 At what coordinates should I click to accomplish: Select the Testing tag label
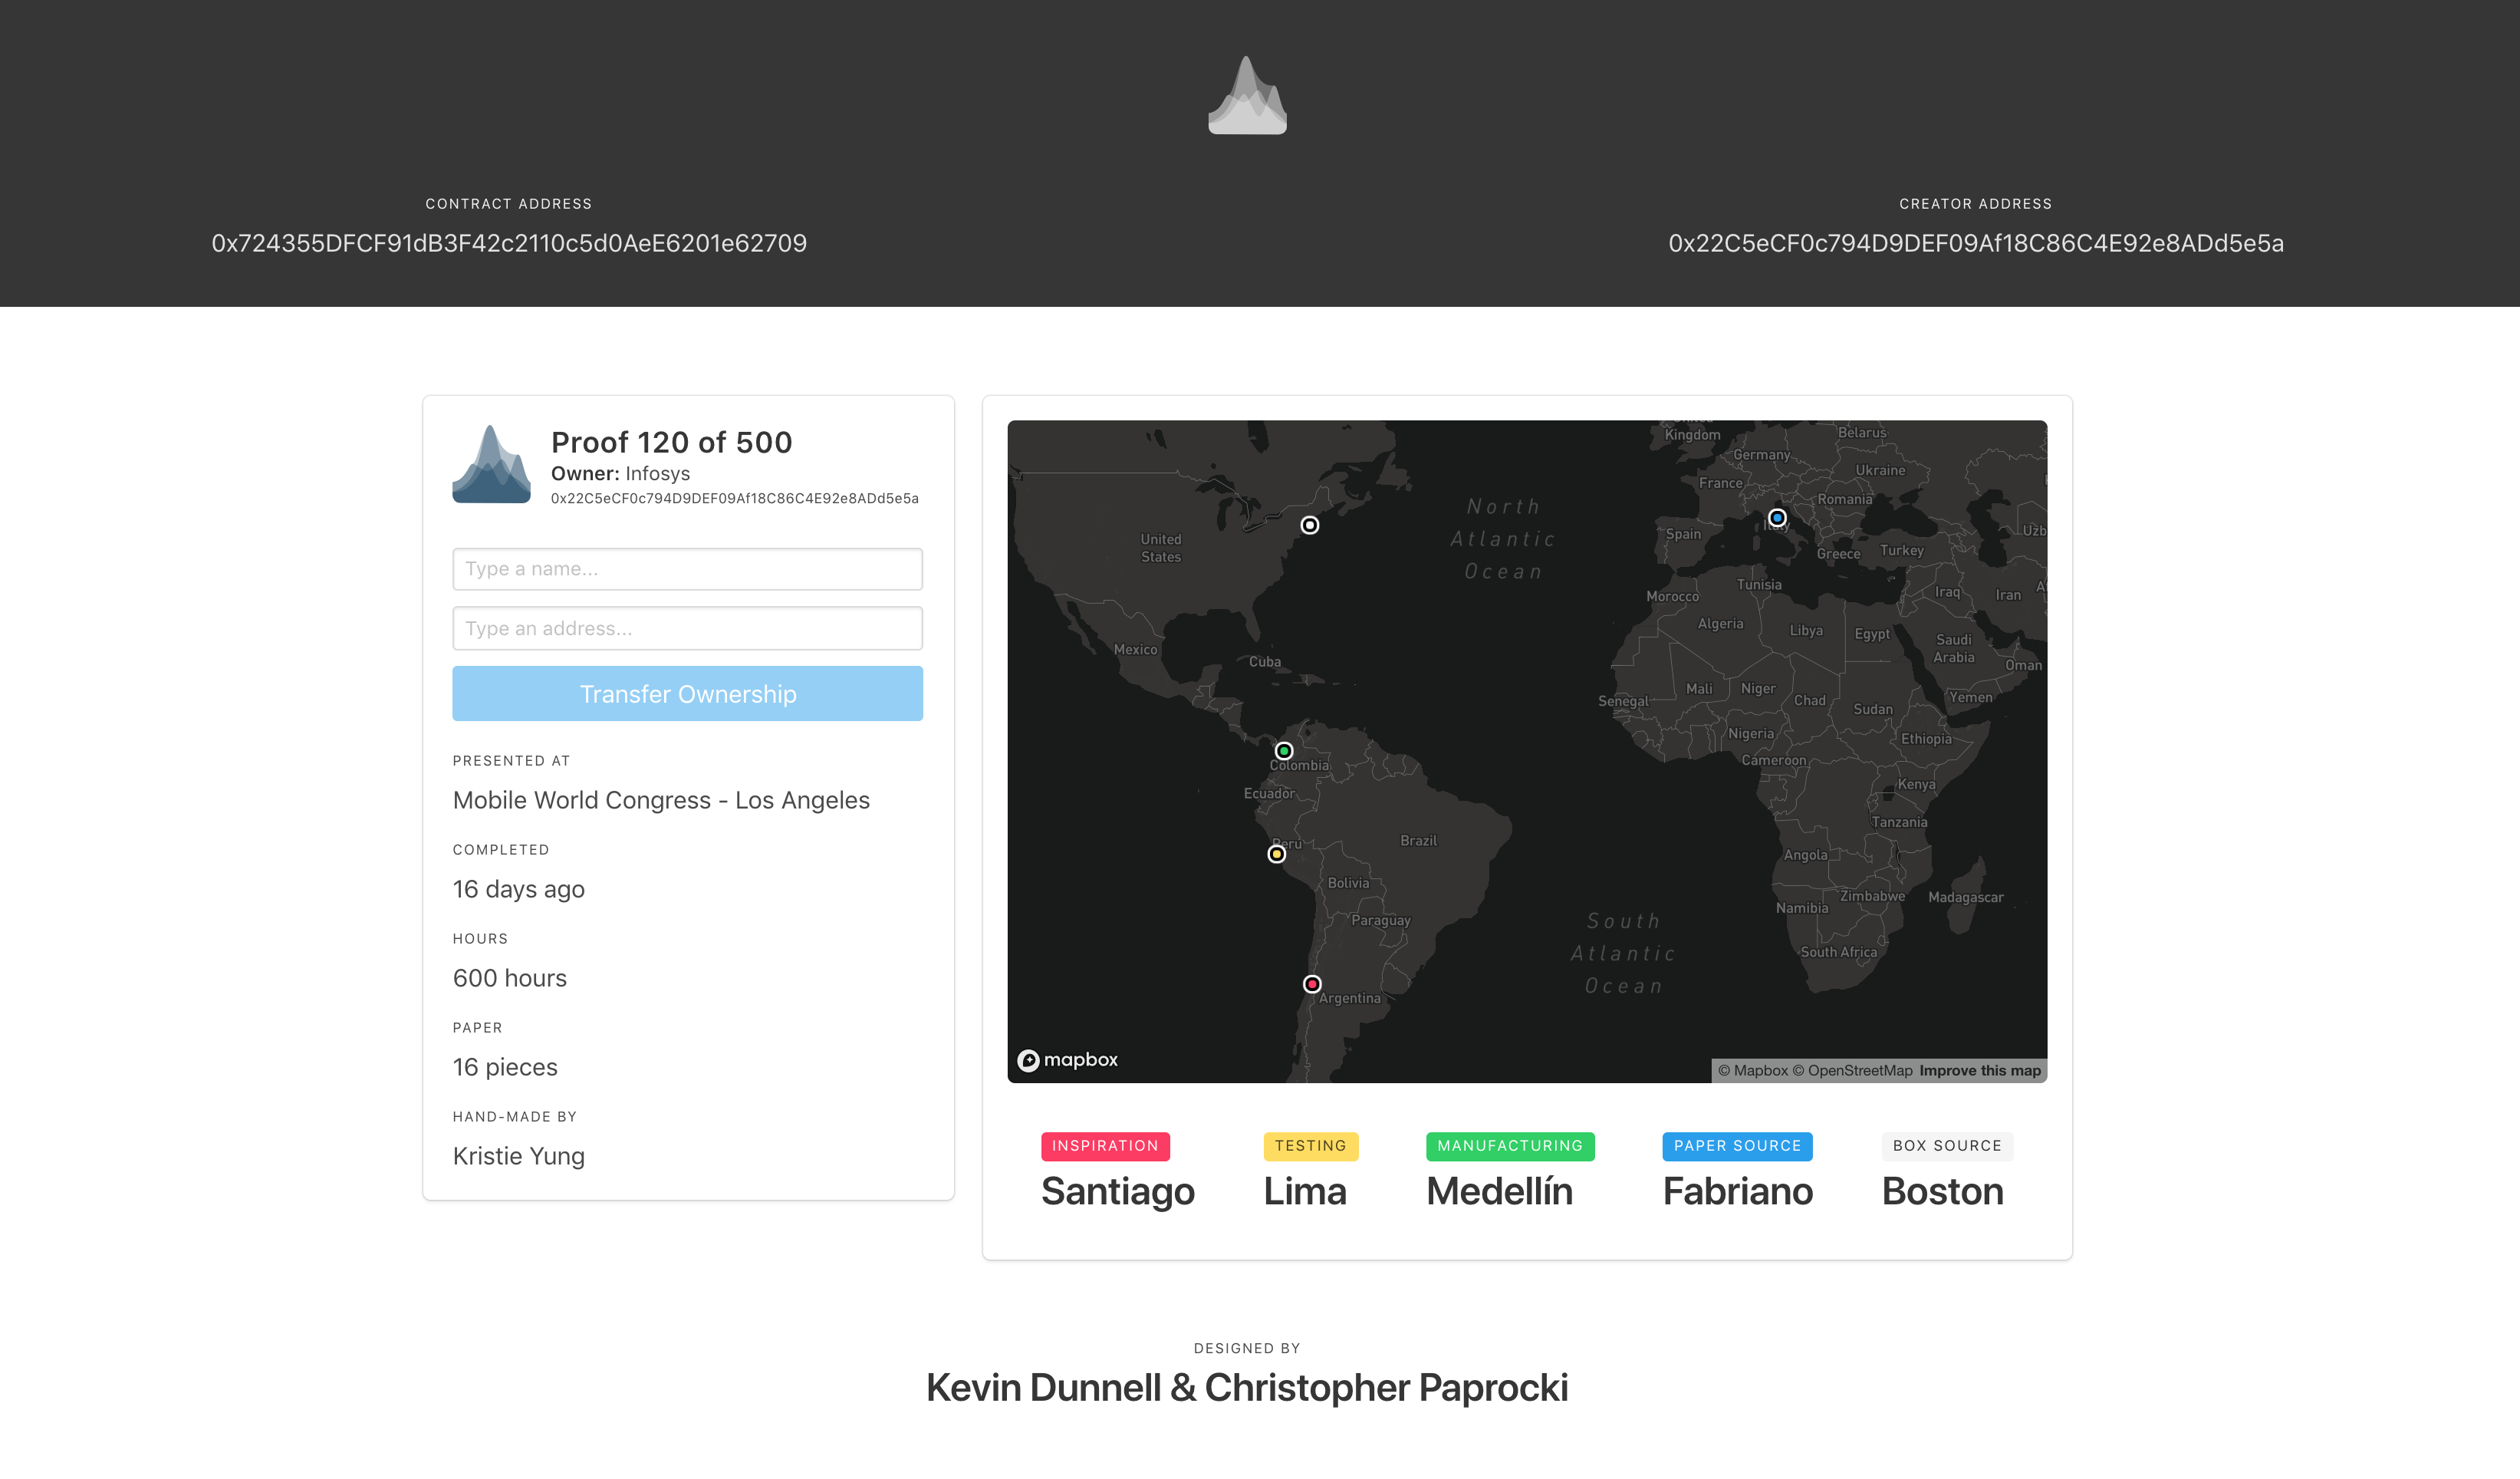pos(1310,1146)
